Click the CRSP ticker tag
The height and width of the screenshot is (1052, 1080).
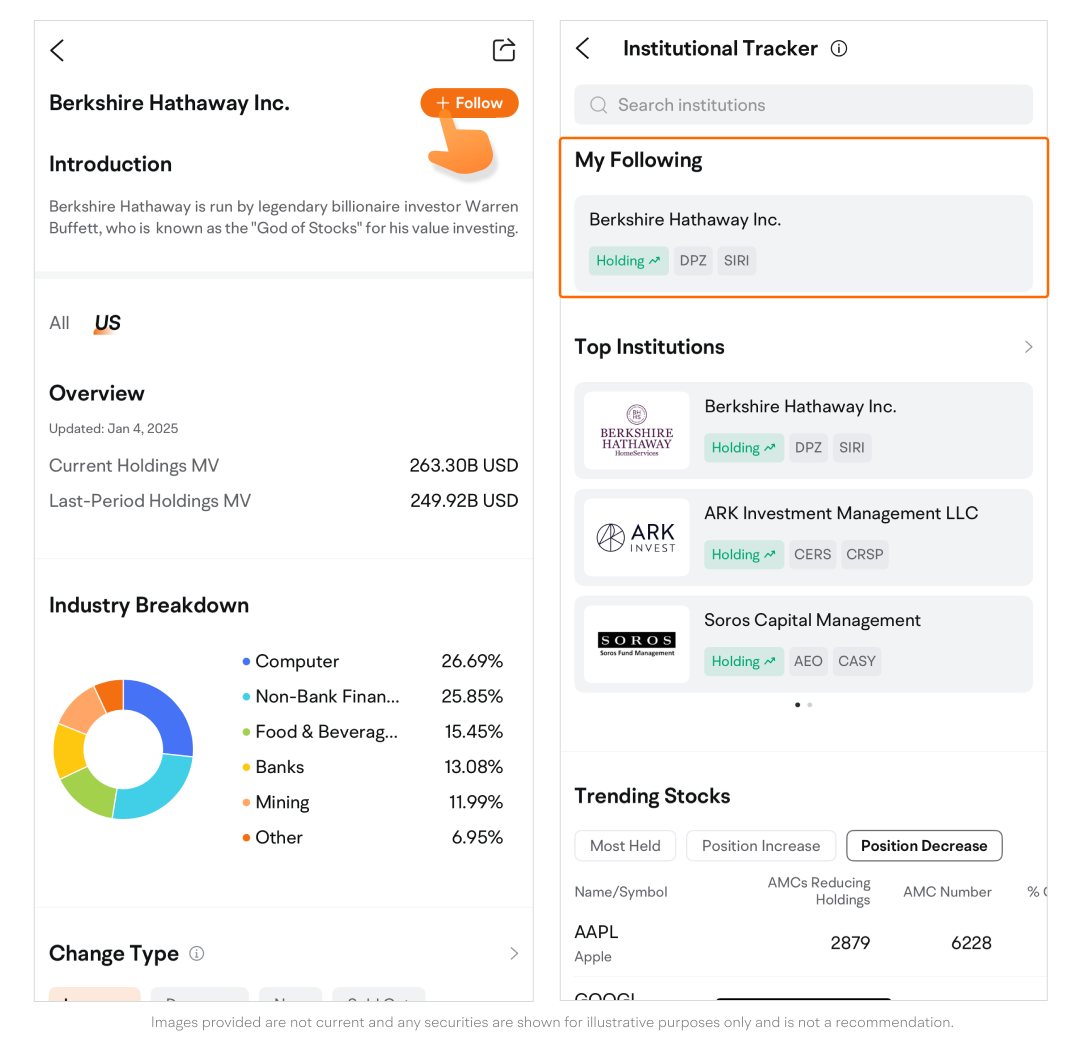(864, 555)
